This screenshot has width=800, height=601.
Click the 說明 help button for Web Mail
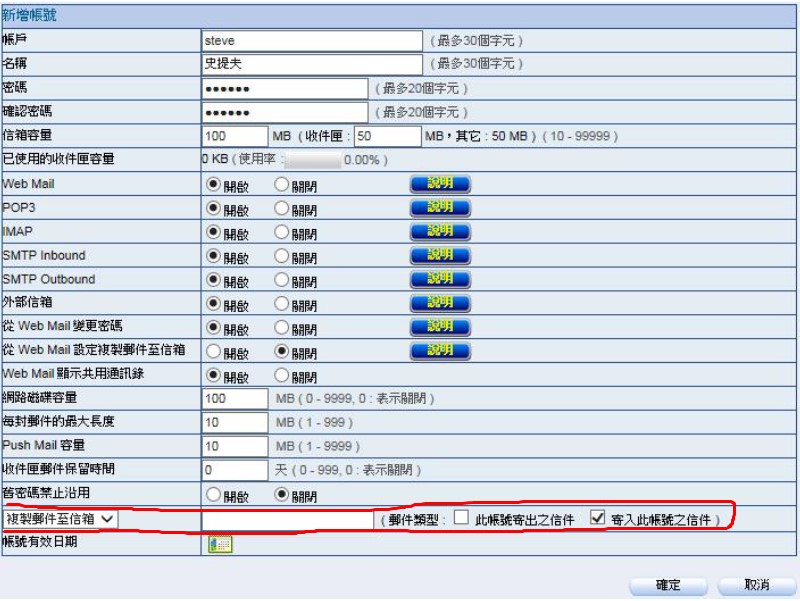point(440,184)
